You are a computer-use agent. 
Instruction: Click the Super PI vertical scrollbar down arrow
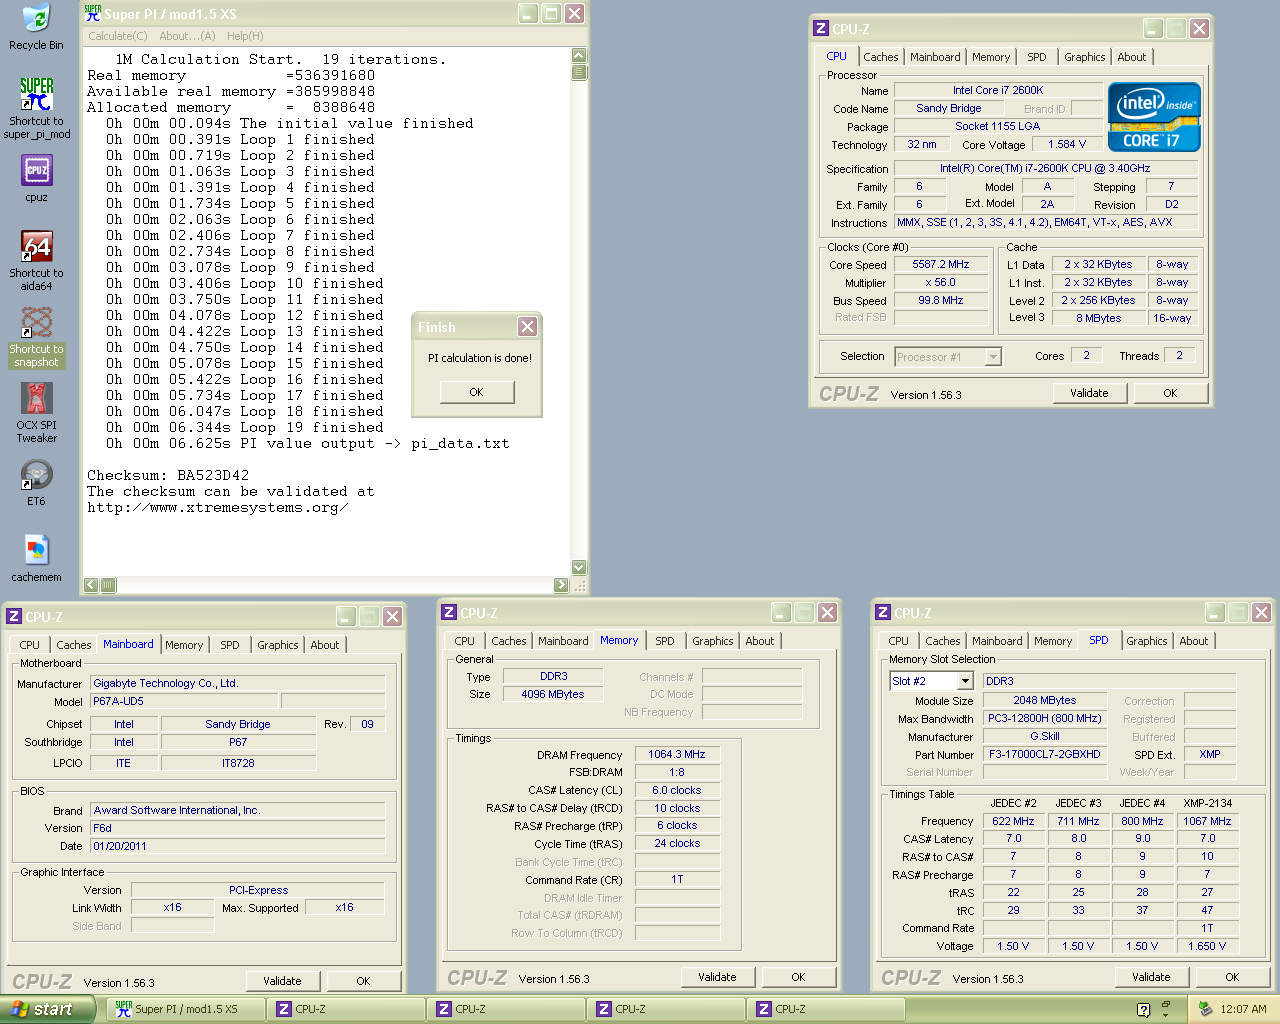tap(579, 567)
